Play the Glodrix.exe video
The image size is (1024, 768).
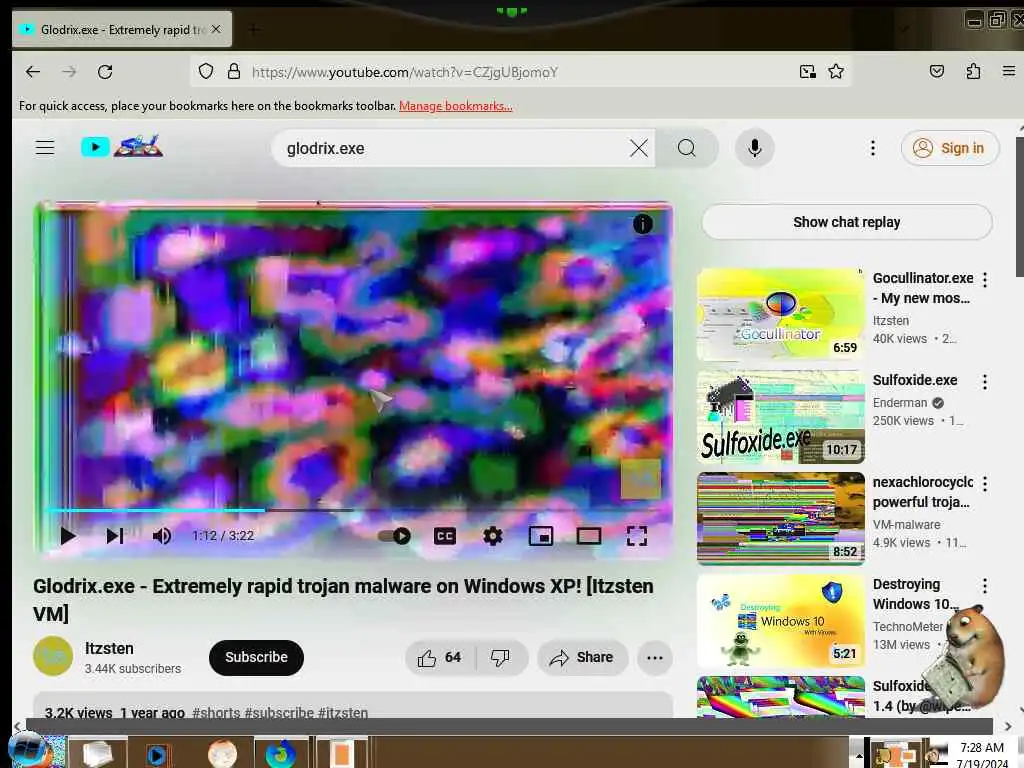tap(67, 536)
